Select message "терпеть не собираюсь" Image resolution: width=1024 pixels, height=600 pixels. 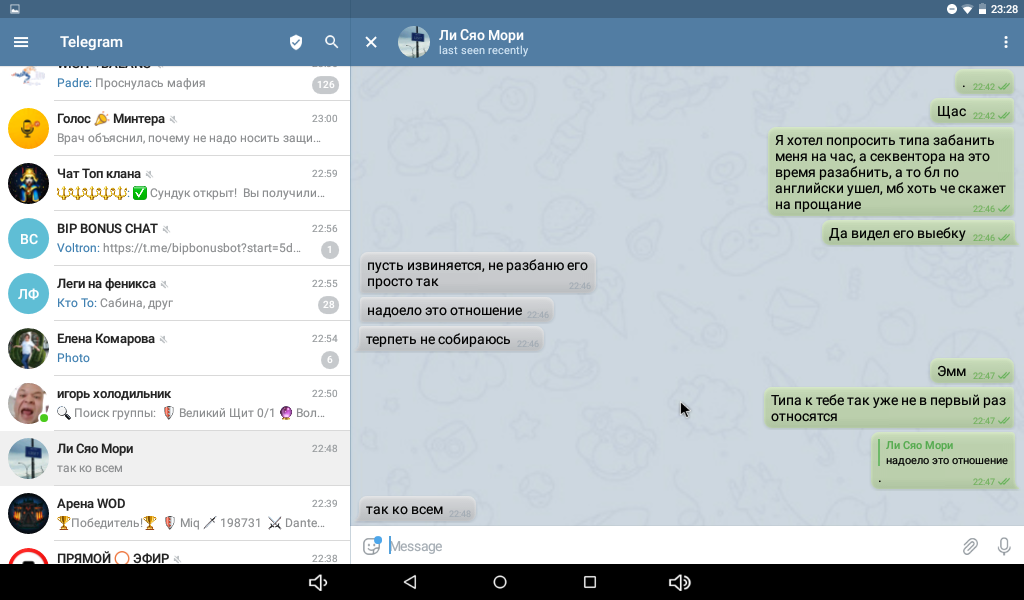(x=451, y=339)
